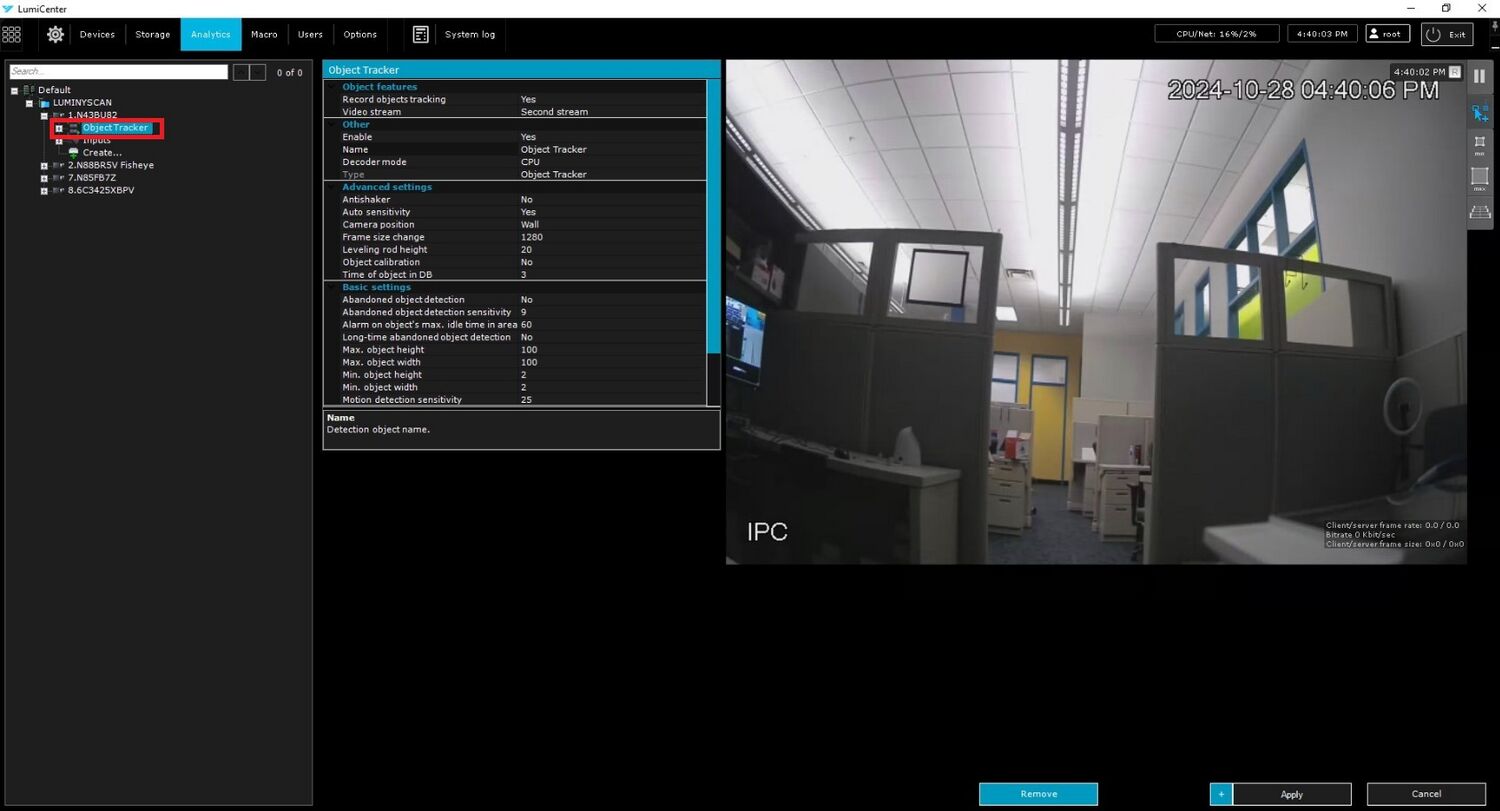Remove the Object Tracker detector

[1037, 793]
